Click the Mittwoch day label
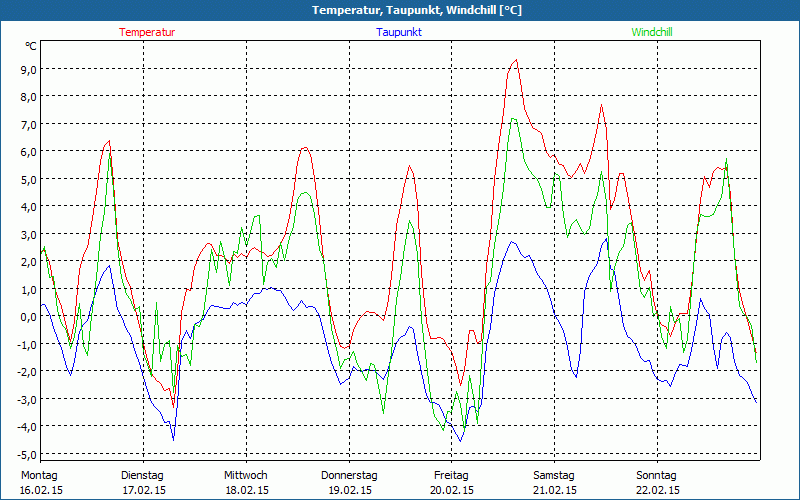The image size is (800, 500). tap(245, 476)
